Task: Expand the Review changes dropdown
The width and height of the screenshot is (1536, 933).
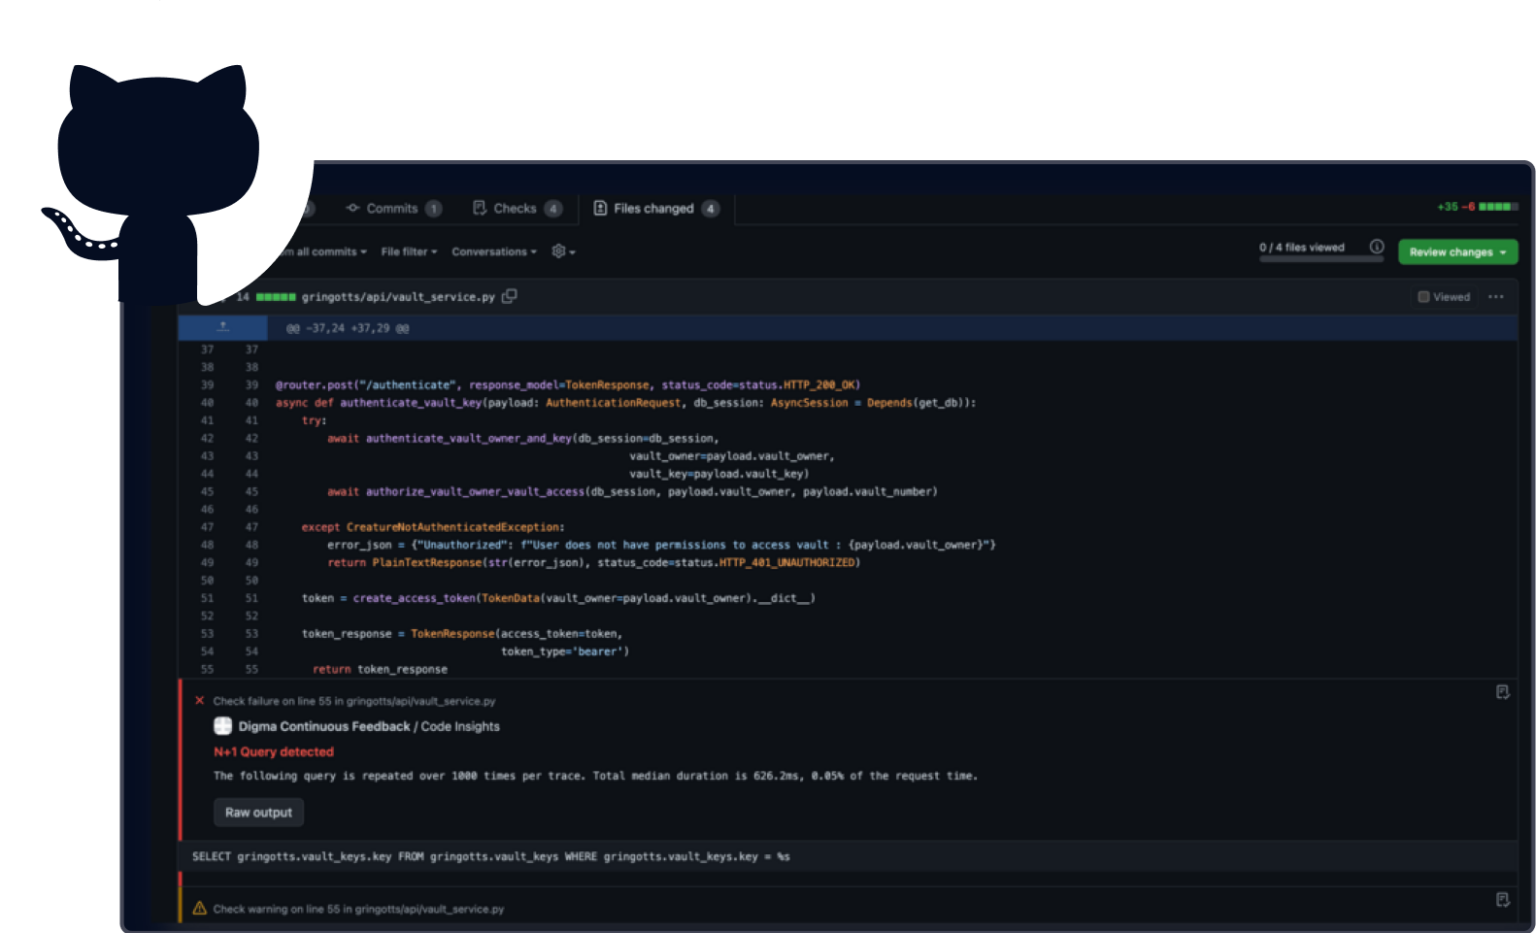Action: tap(1457, 252)
